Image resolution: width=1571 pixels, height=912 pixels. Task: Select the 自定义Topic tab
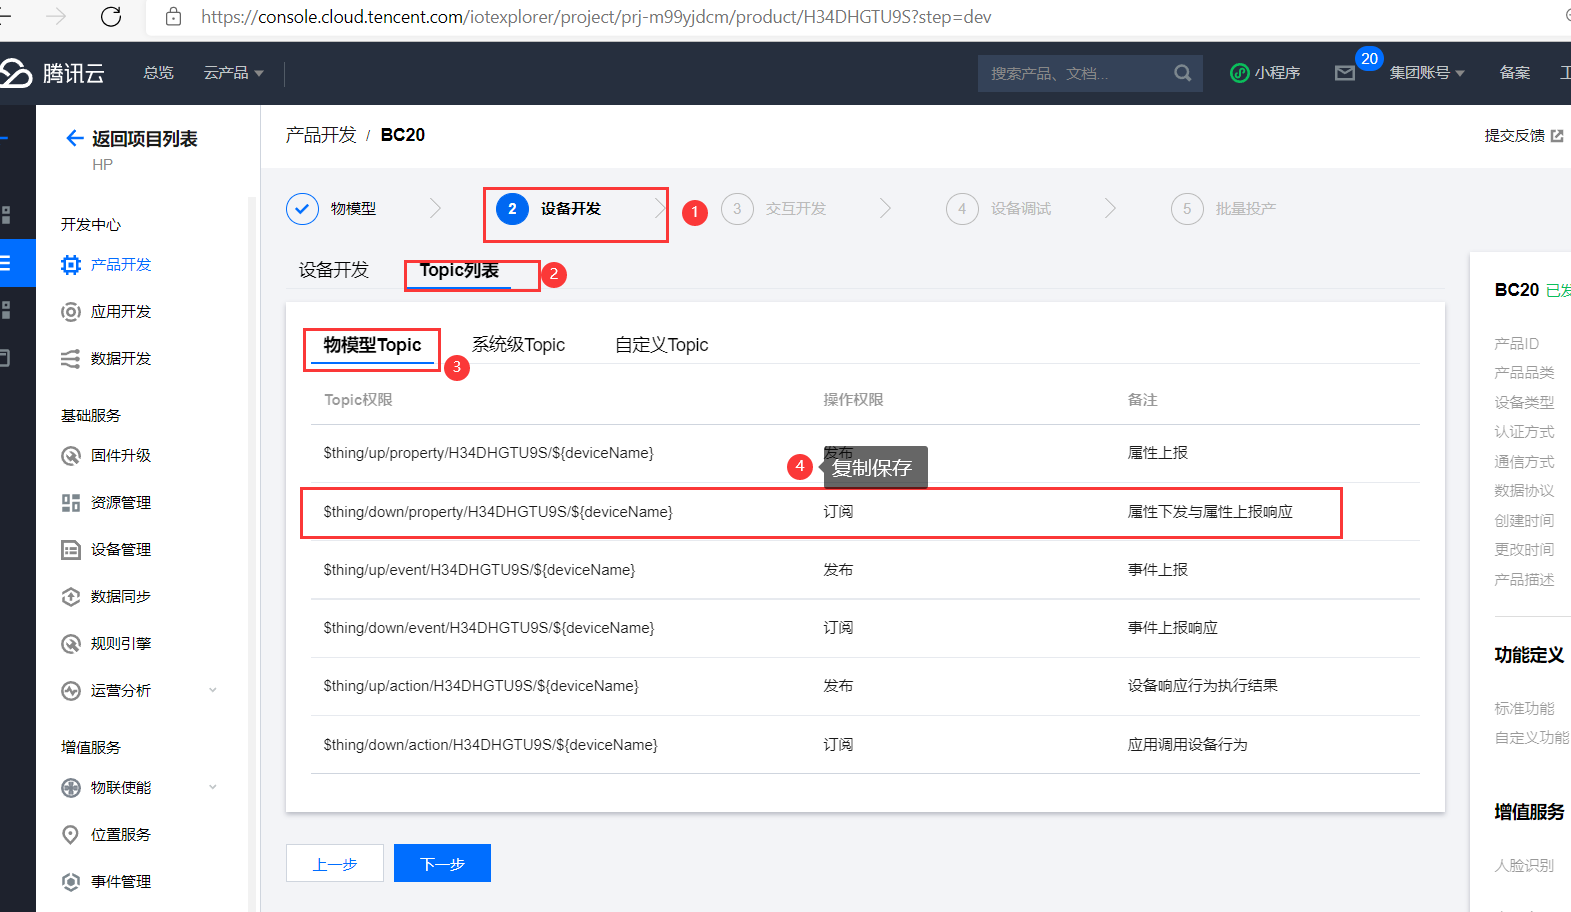pos(661,345)
